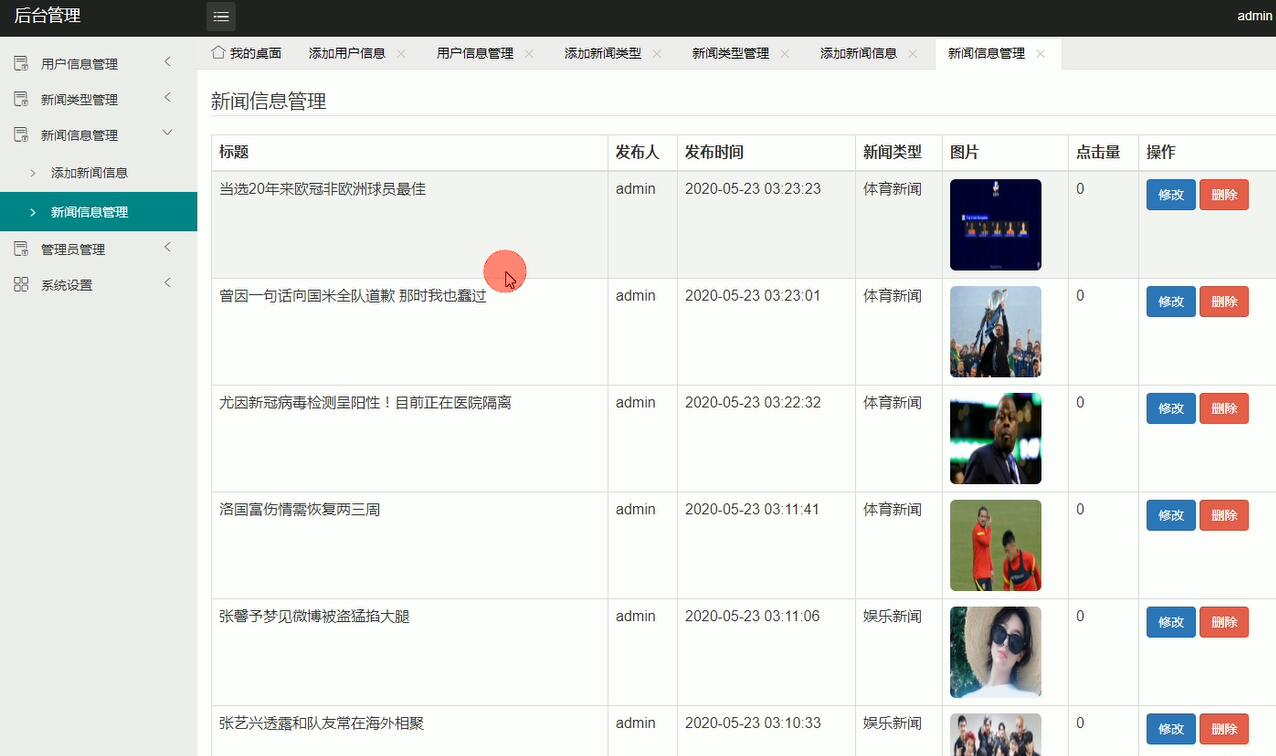This screenshot has width=1276, height=756.
Task: Click timestamp 2020-05-23 03:11:06
Action: pos(753,617)
